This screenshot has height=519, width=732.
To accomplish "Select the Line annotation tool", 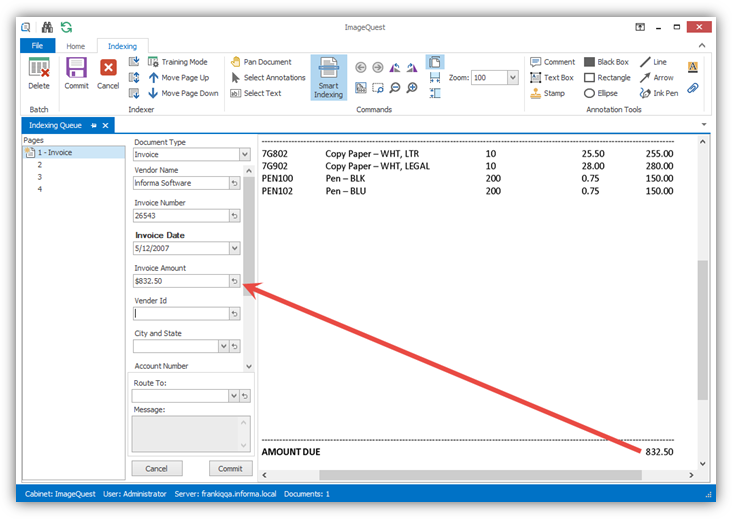I will click(653, 62).
